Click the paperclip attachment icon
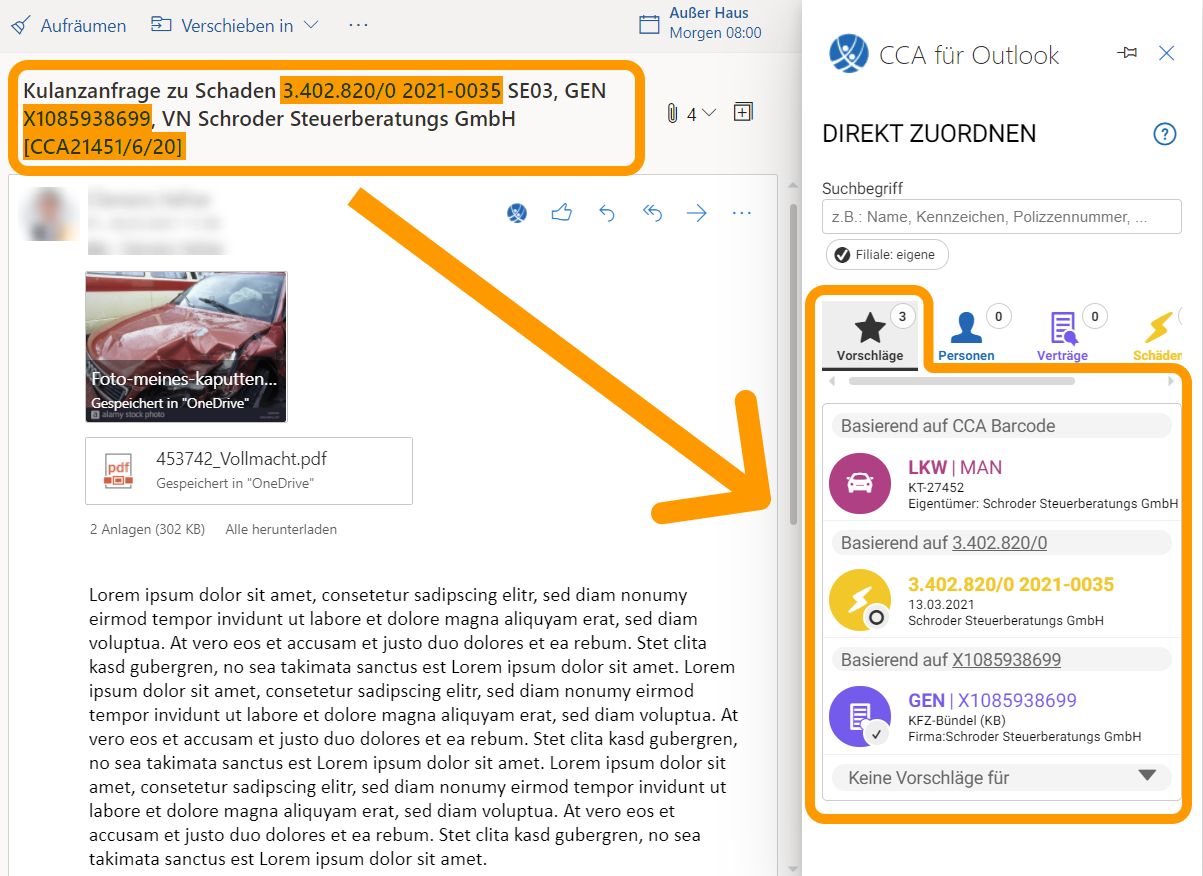This screenshot has height=876, width=1203. coord(672,114)
